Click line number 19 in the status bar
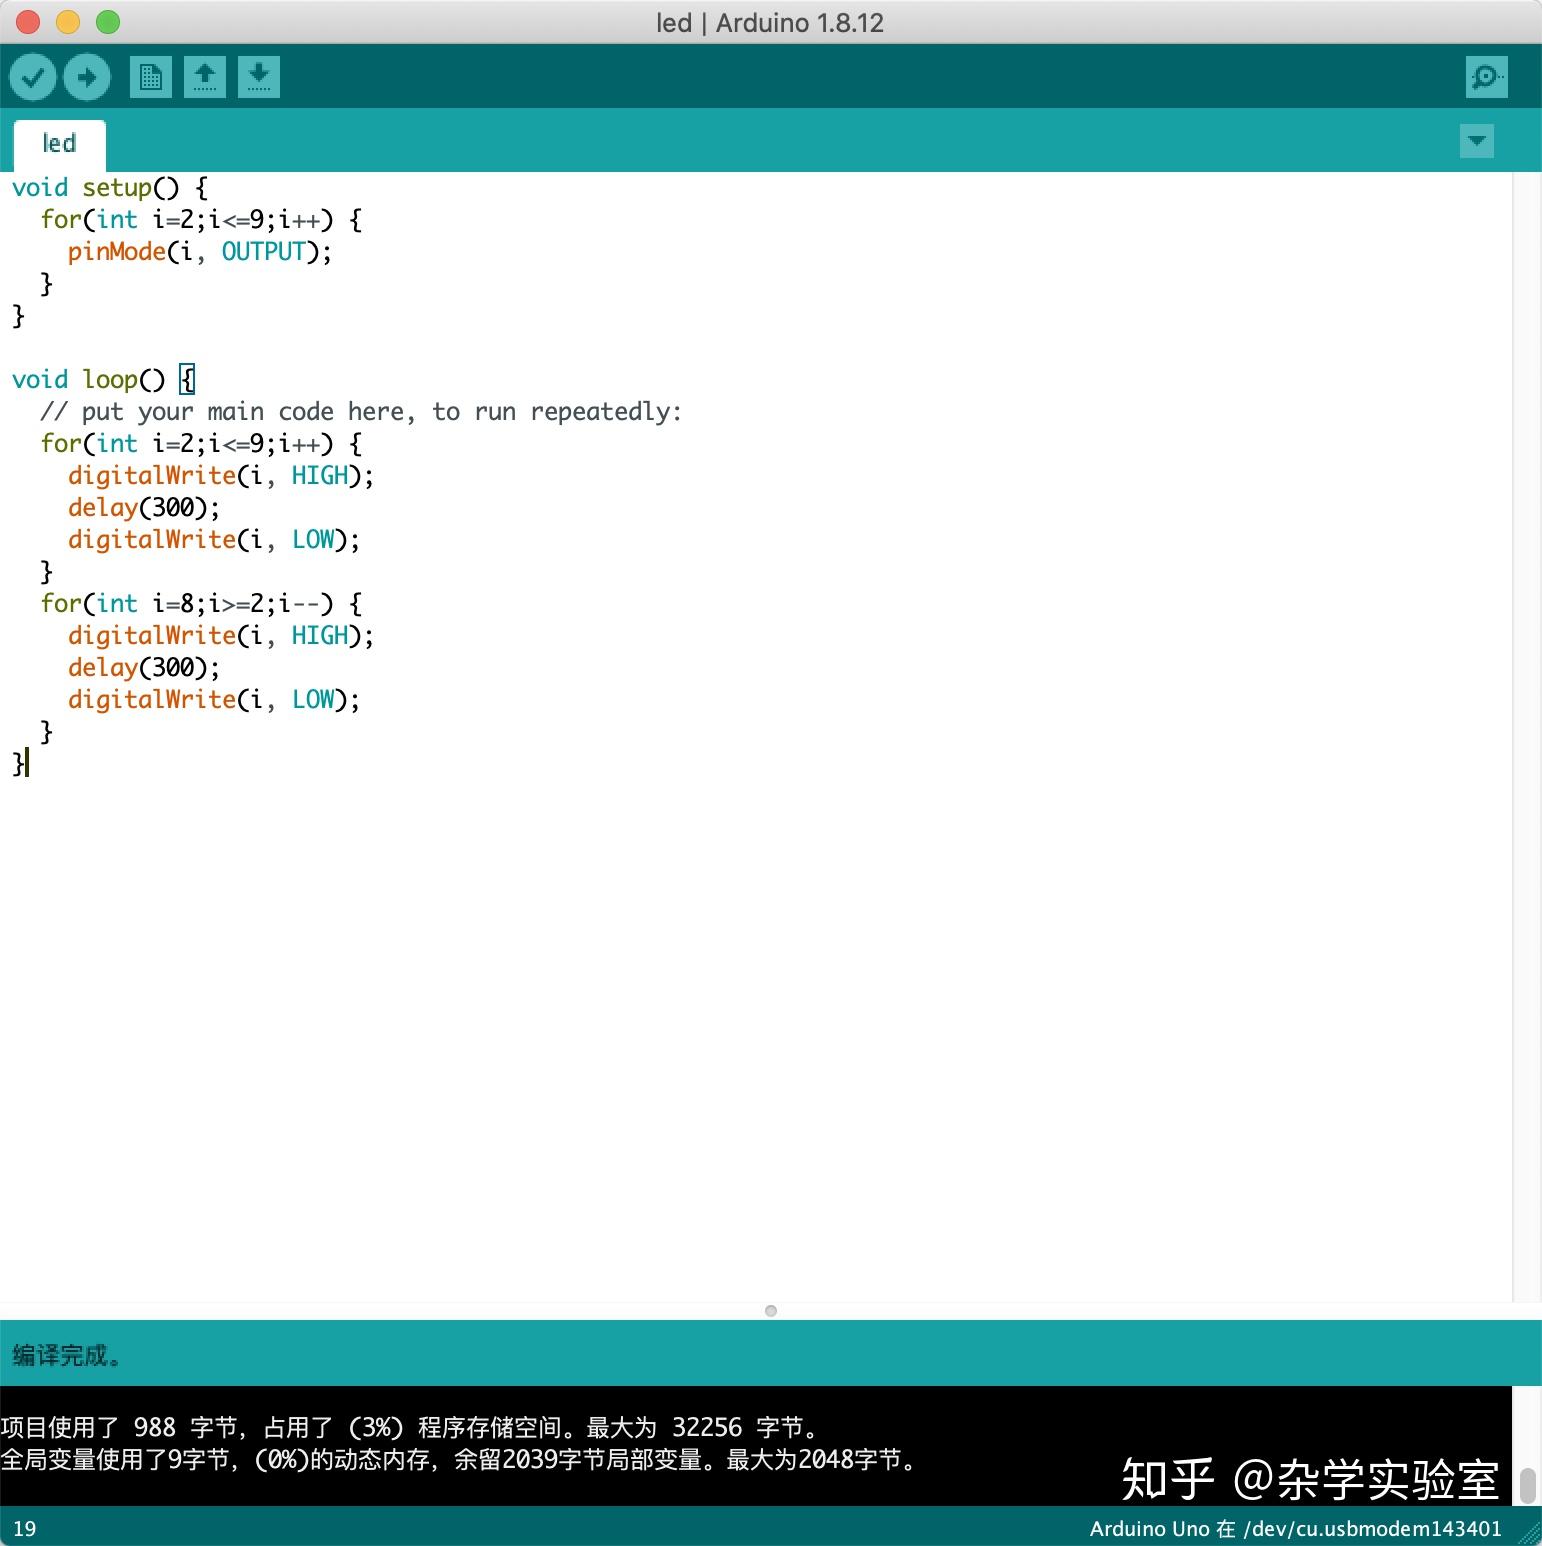 pos(23,1528)
